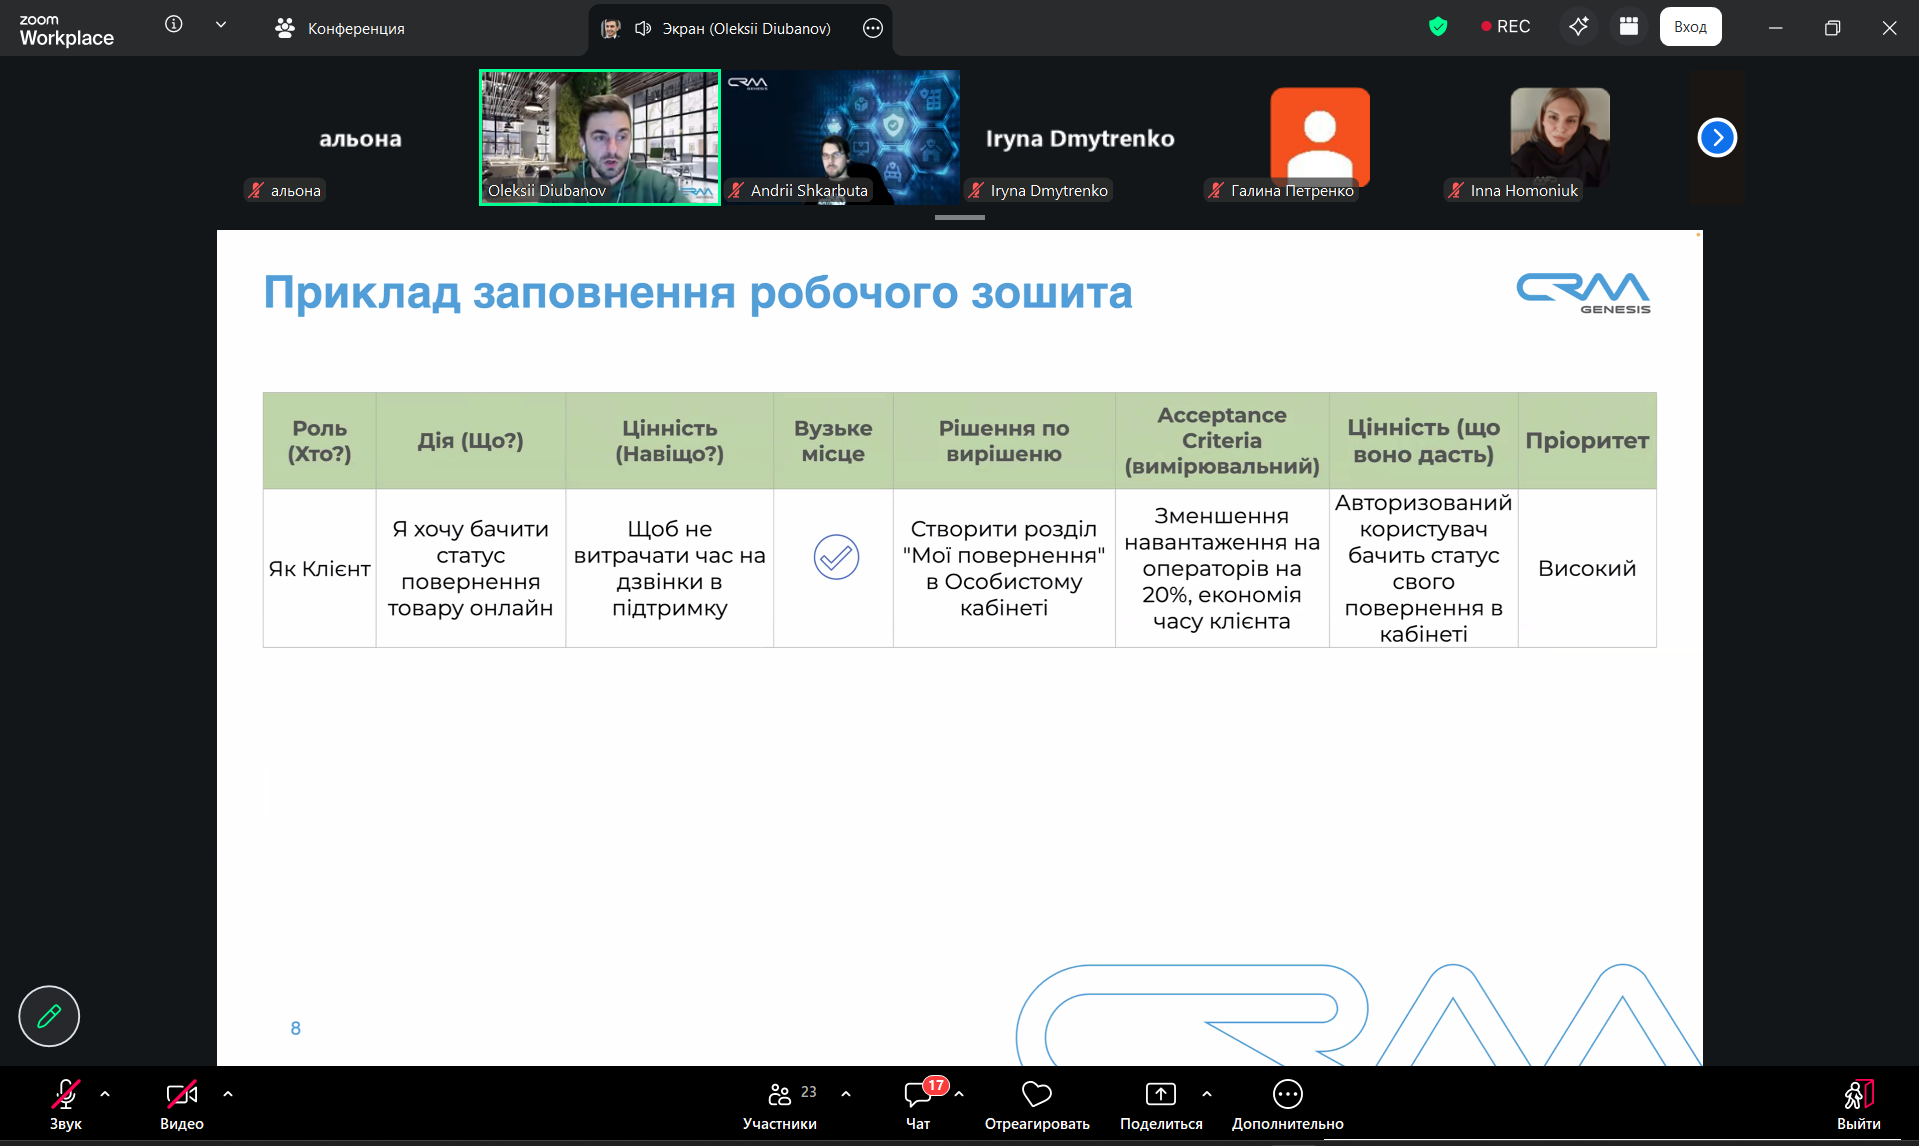Turn on camera with Видео button
The image size is (1919, 1146).
tap(182, 1104)
